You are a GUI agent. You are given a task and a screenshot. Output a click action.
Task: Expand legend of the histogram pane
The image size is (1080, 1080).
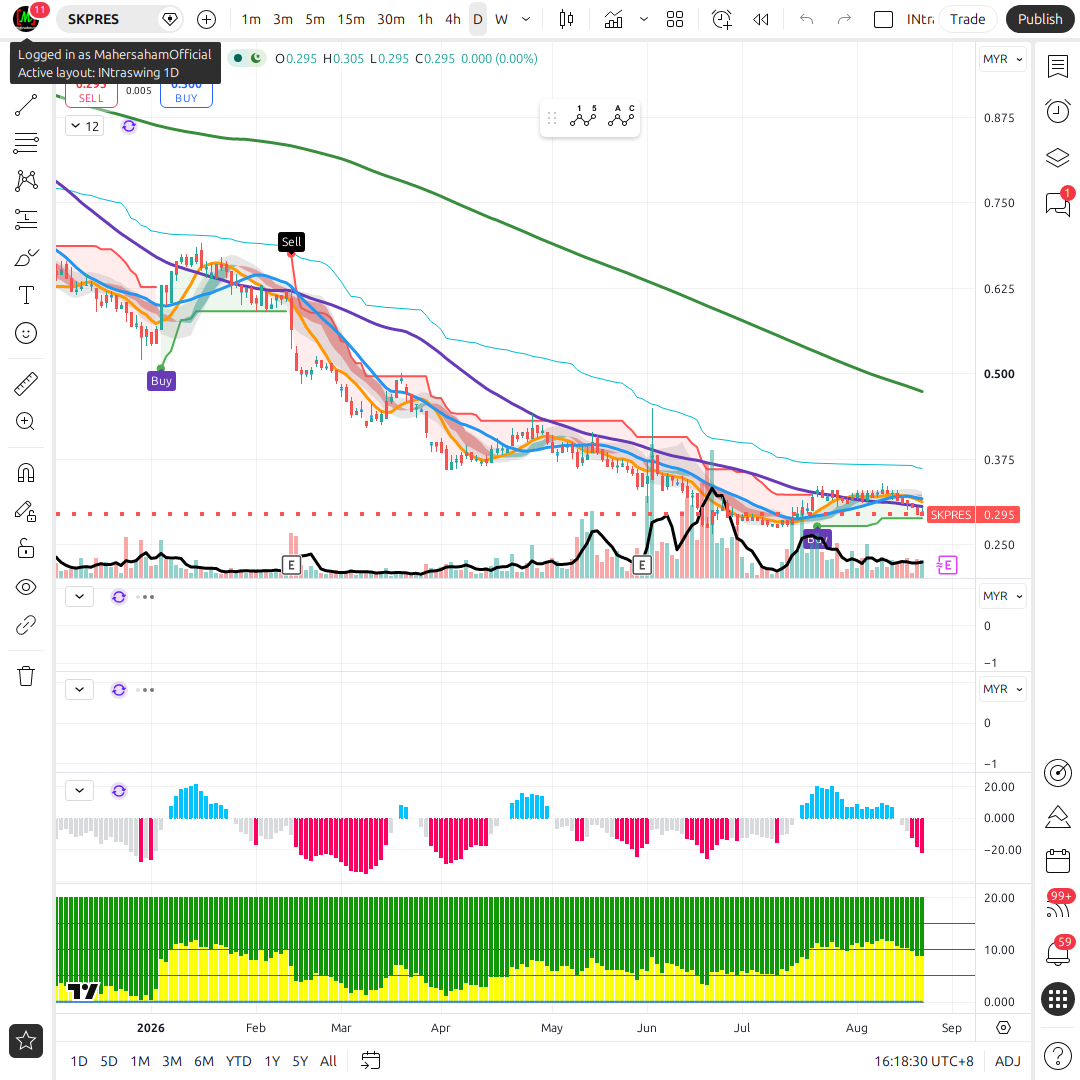click(80, 790)
